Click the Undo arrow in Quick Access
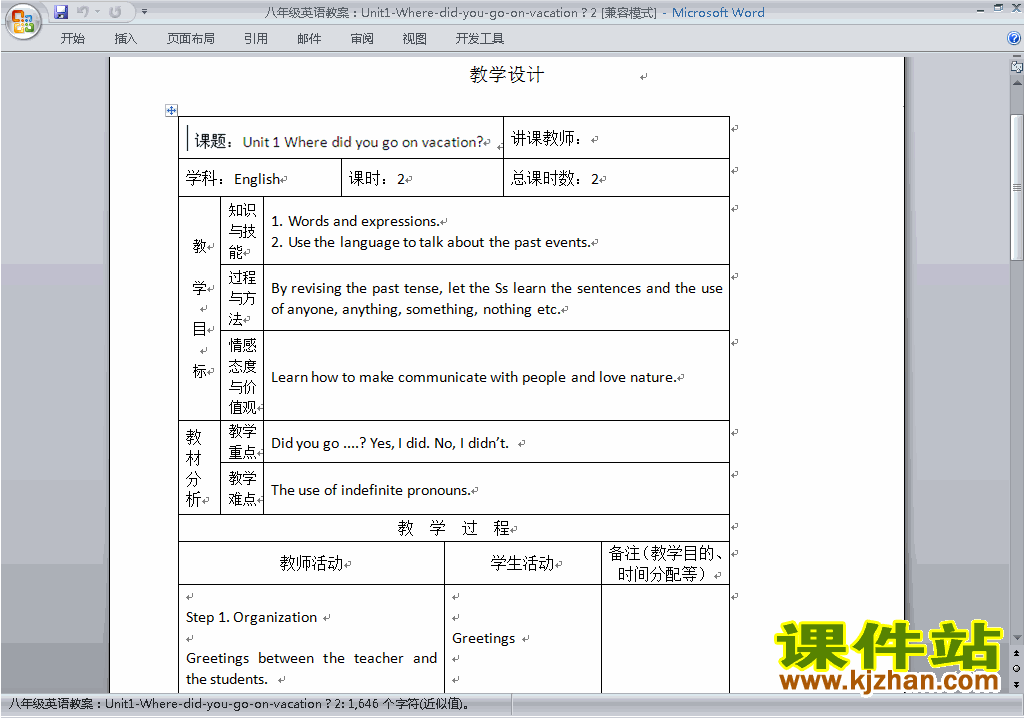This screenshot has height=718, width=1024. 82,12
